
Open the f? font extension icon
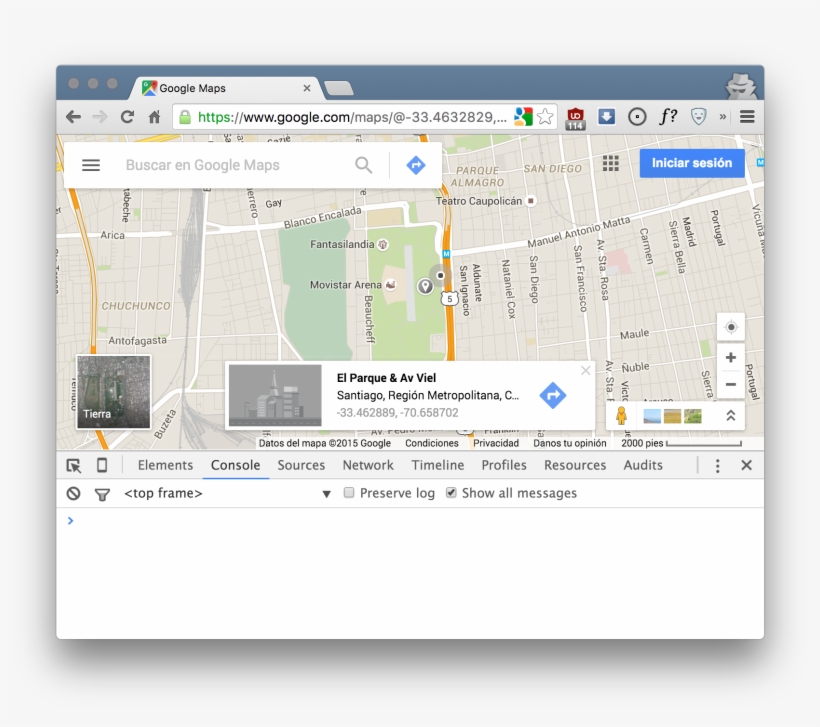point(668,116)
